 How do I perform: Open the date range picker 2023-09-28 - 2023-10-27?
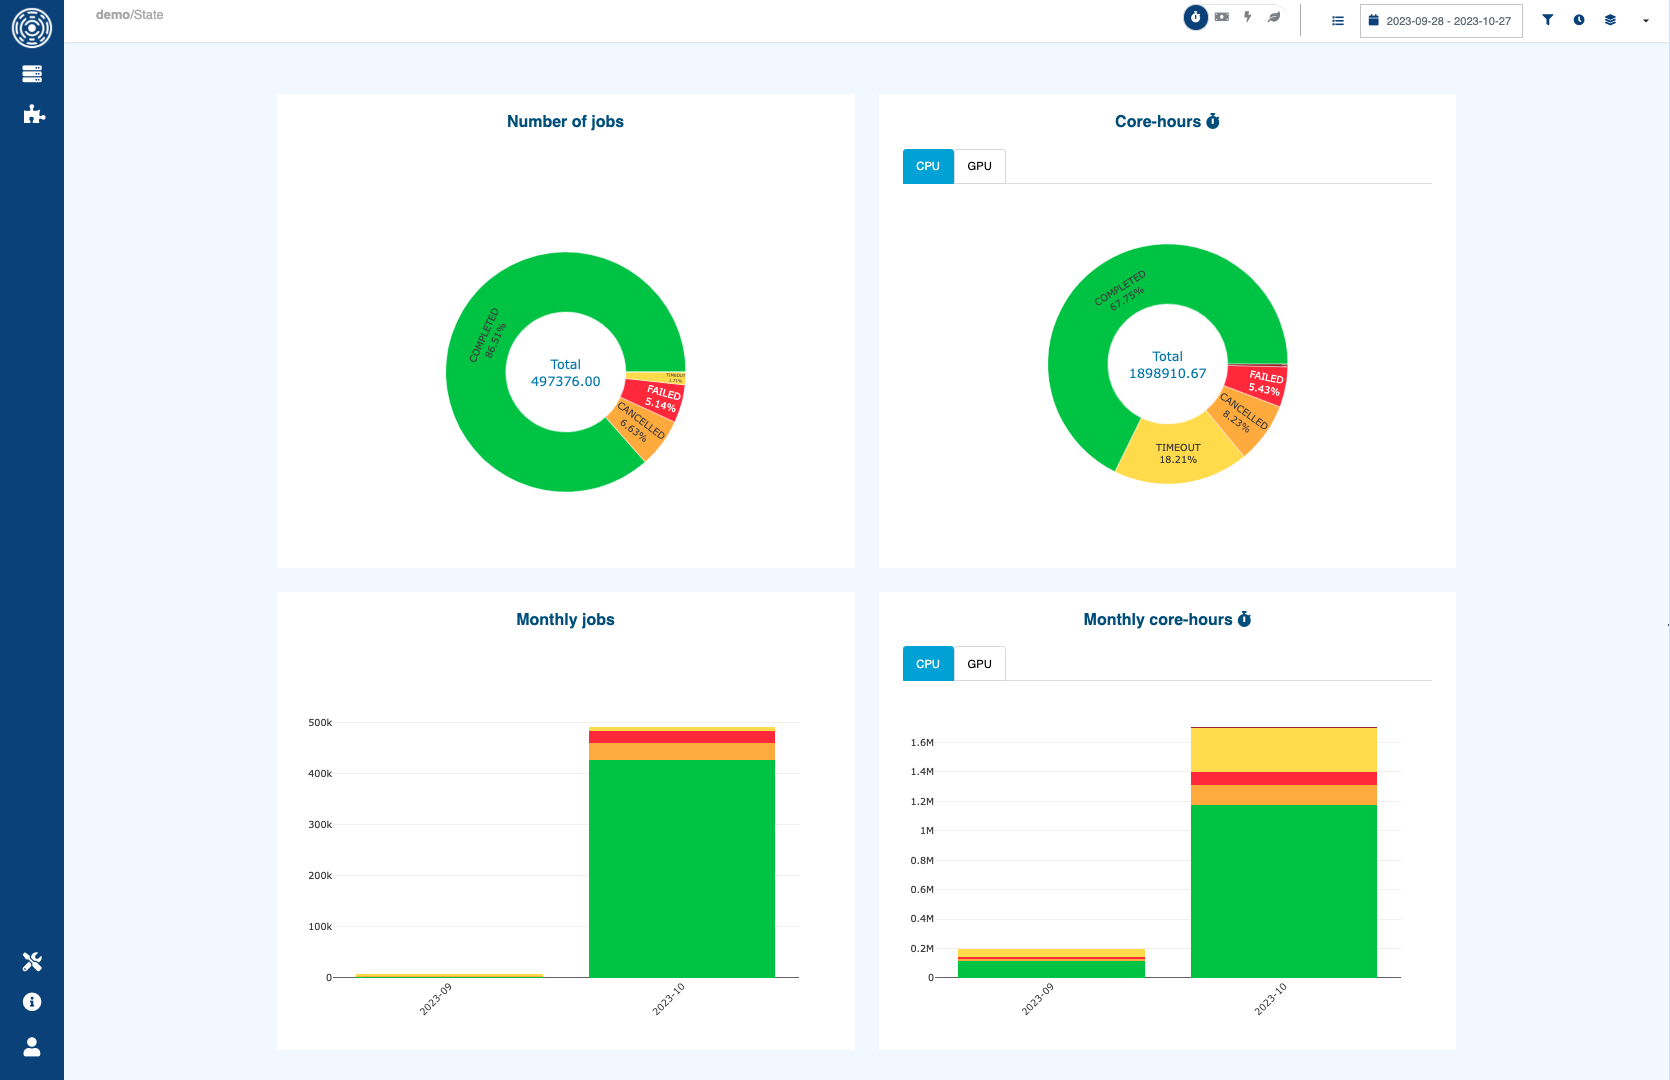tap(1440, 21)
